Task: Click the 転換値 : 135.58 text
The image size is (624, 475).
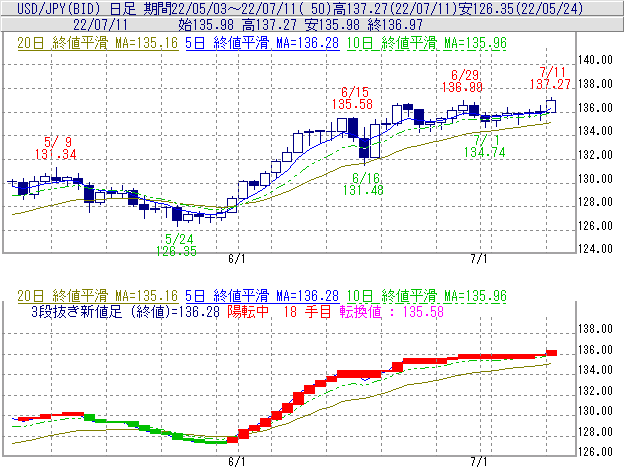Action: [x=392, y=311]
